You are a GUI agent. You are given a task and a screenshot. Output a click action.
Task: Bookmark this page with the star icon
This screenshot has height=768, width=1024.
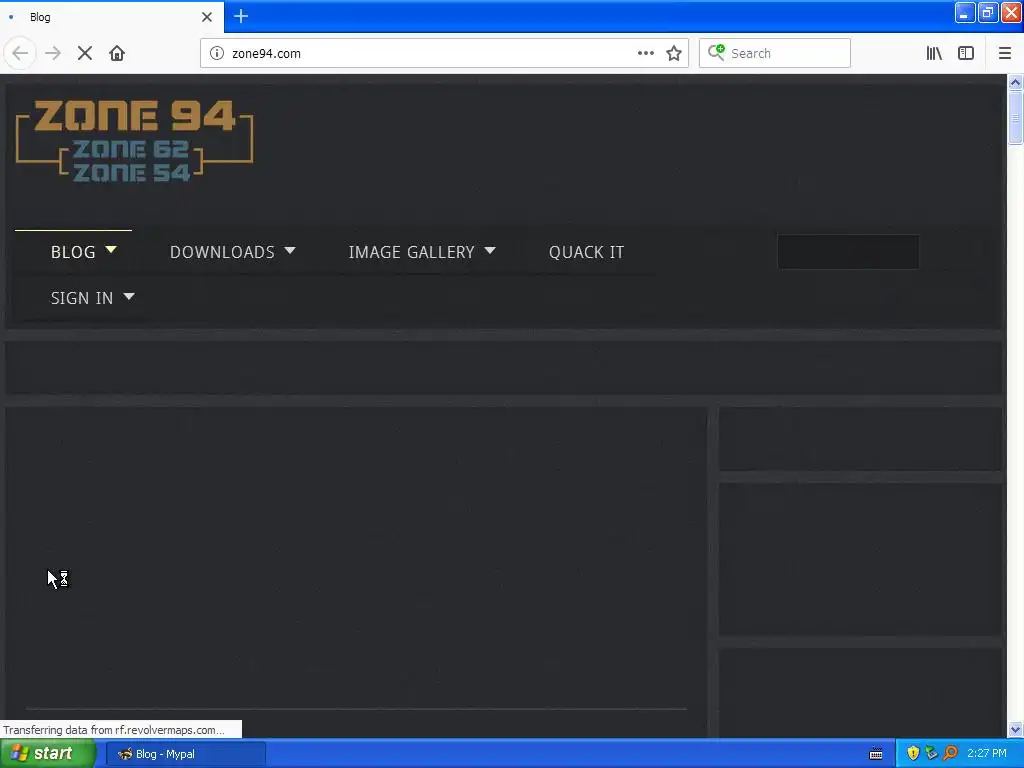click(674, 53)
